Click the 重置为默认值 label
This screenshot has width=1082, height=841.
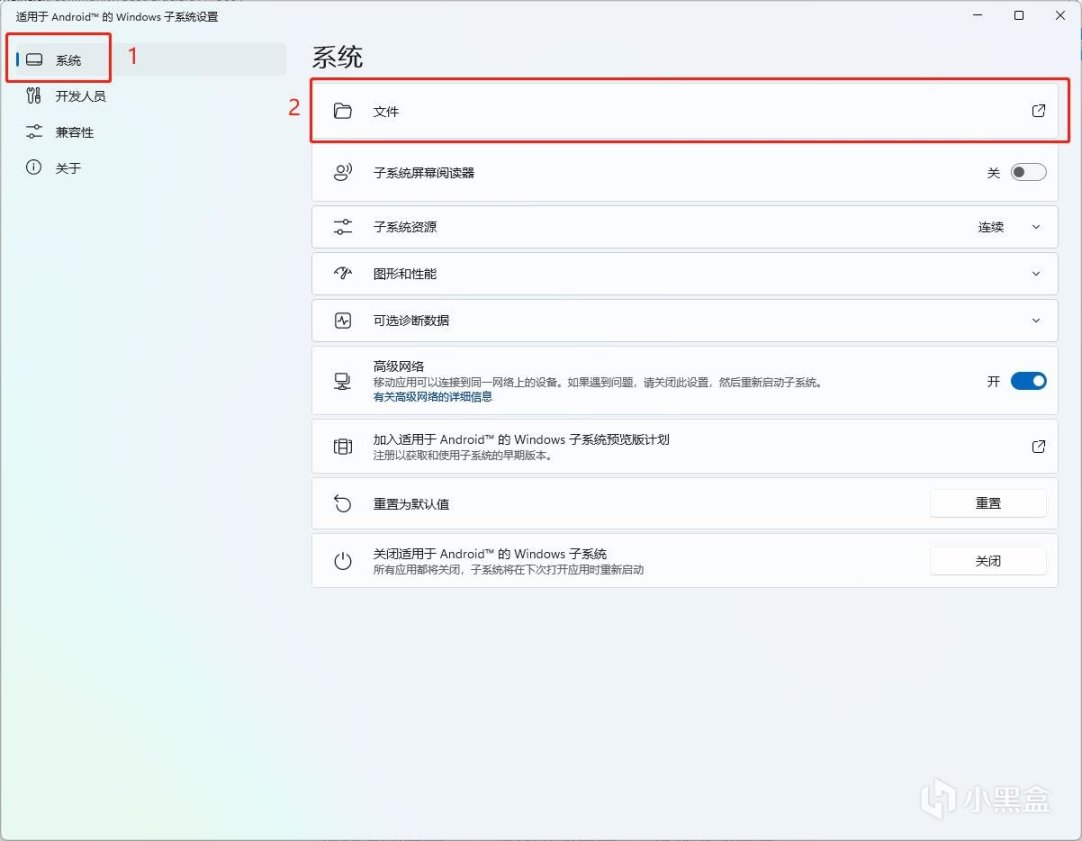[x=411, y=504]
